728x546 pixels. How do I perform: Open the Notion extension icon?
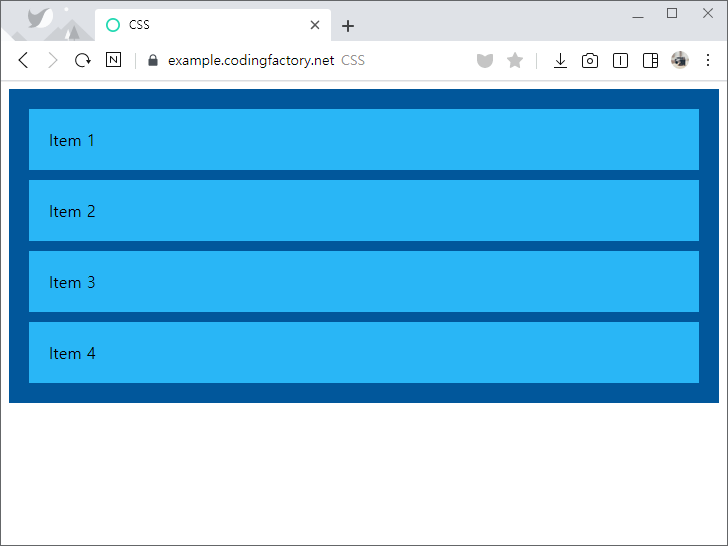(113, 60)
